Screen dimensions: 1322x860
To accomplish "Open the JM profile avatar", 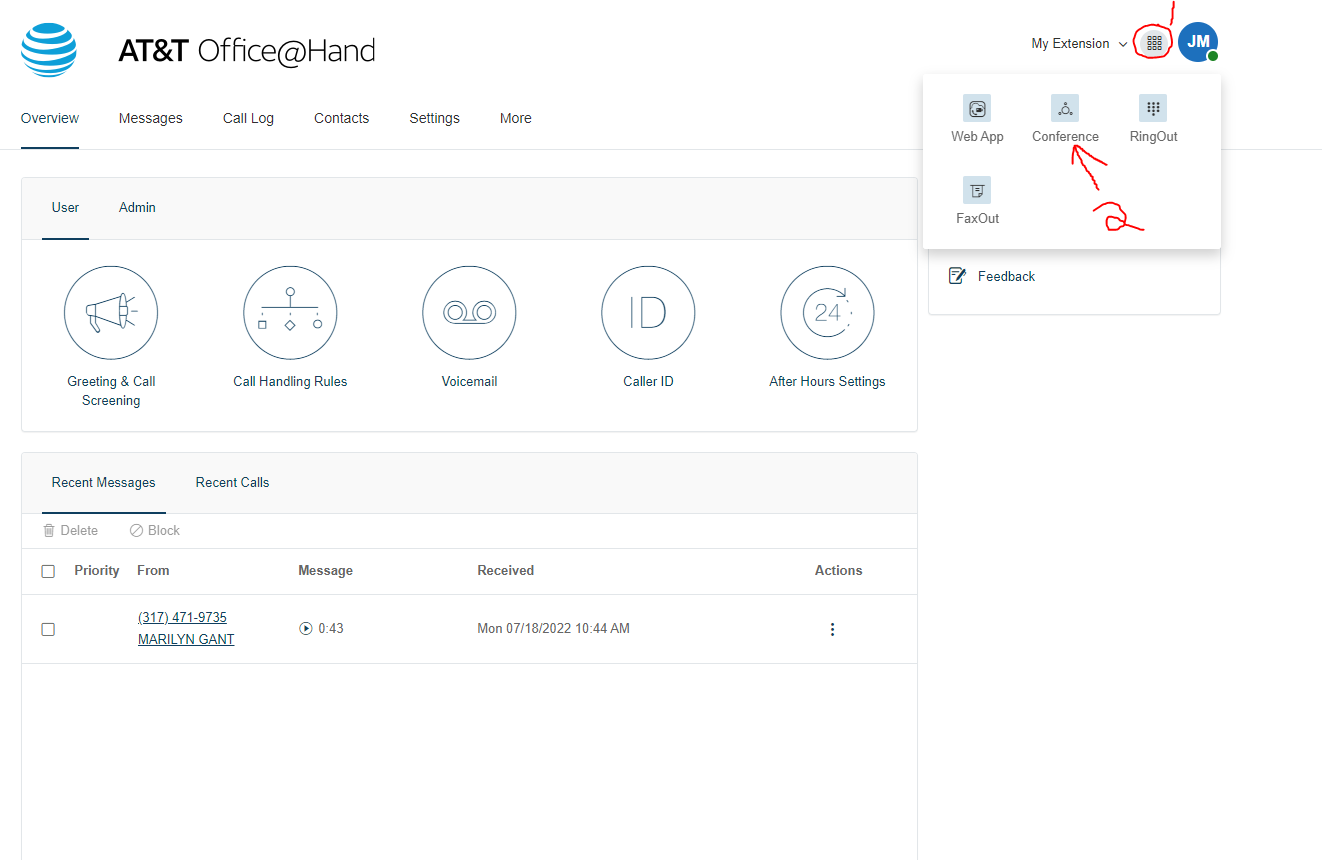I will pyautogui.click(x=1198, y=43).
